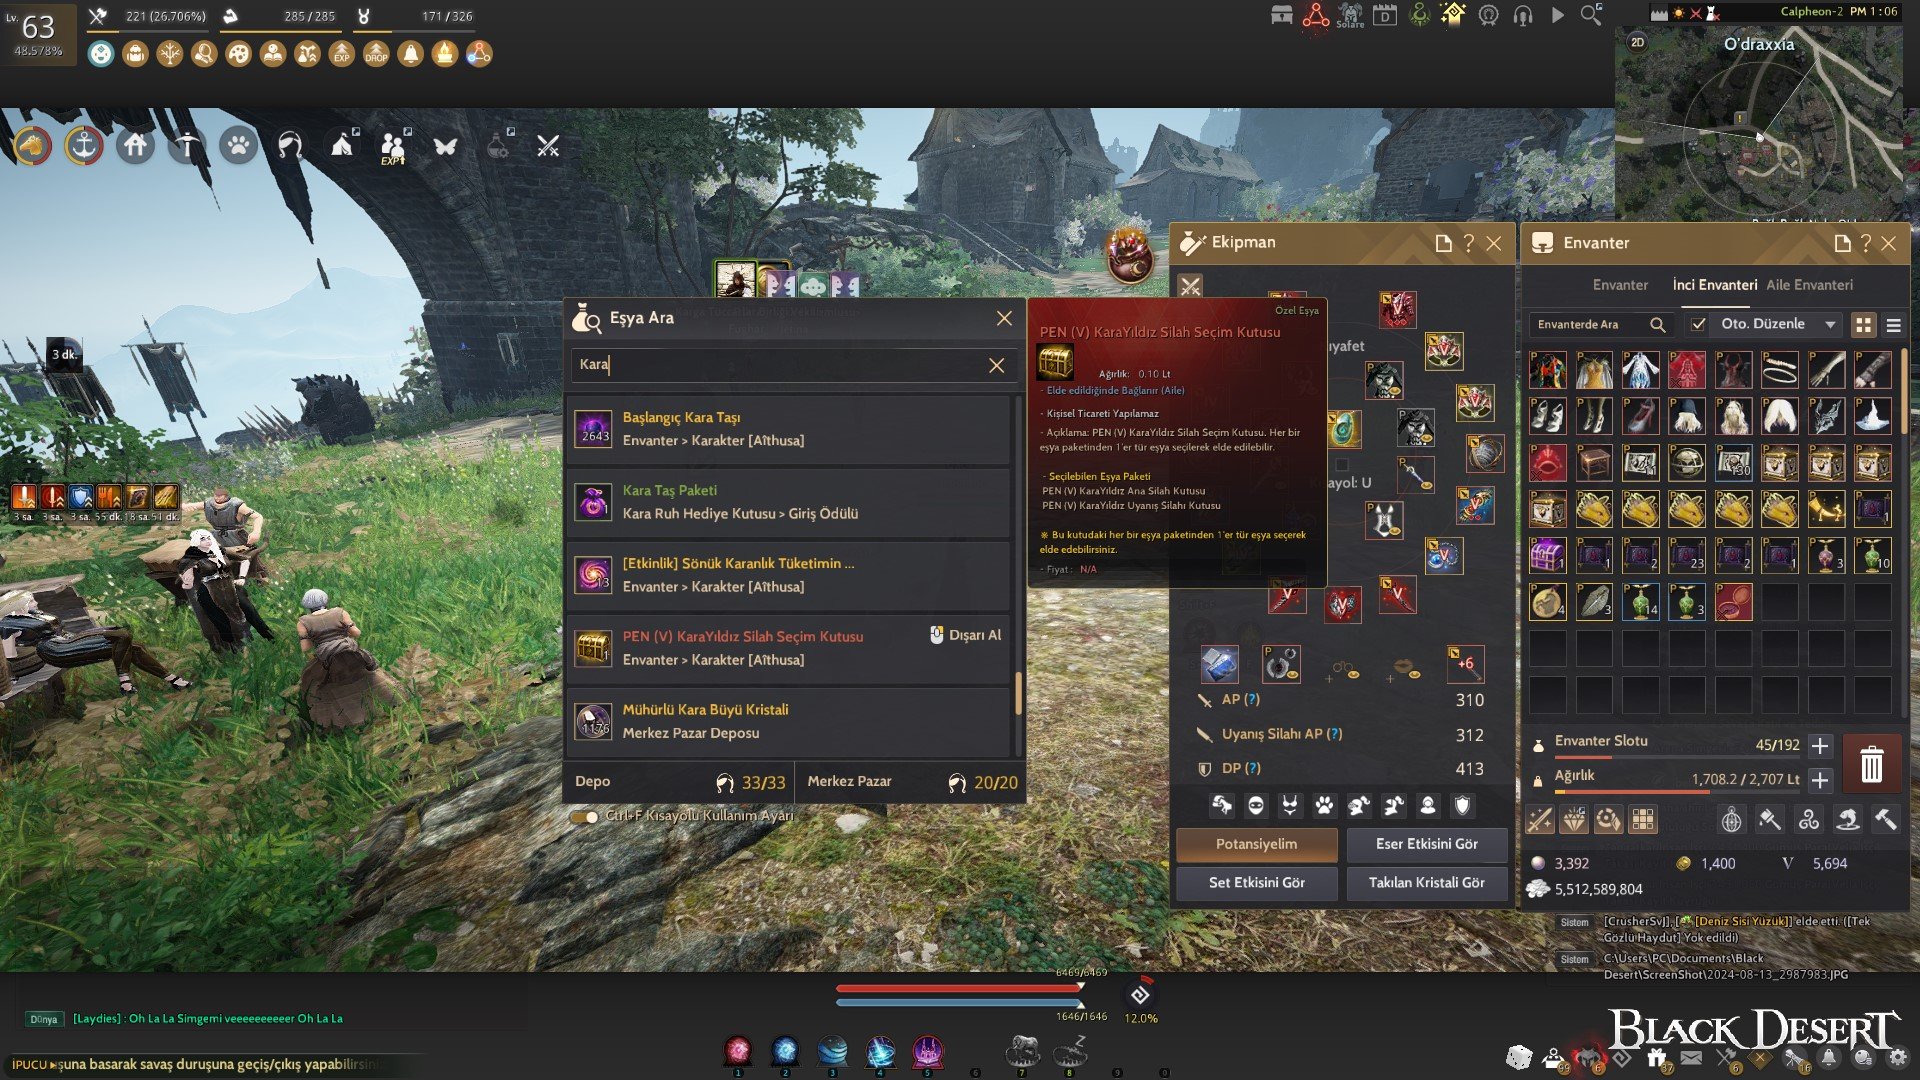Click Depo maid count 33/33

pyautogui.click(x=751, y=783)
